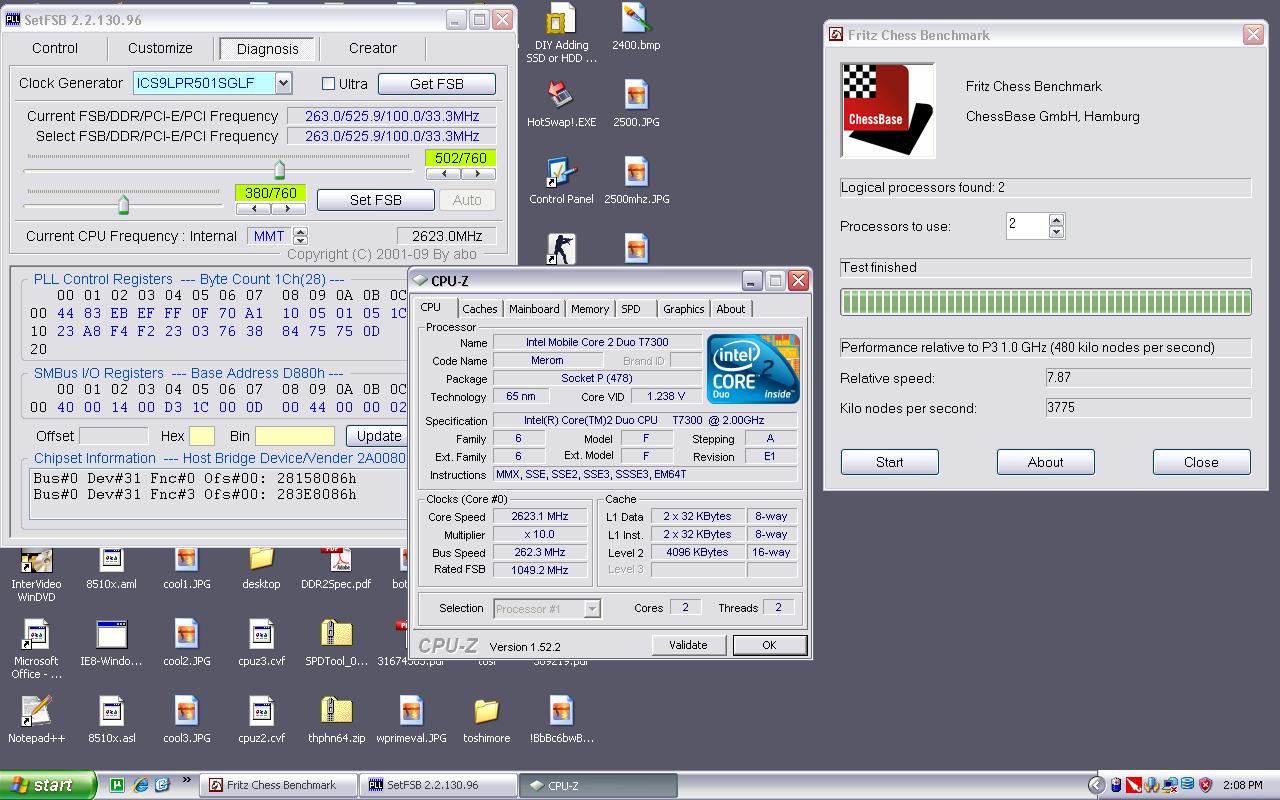This screenshot has width=1280, height=800.
Task: Start the Fritz Chess Benchmark test
Action: pyautogui.click(x=890, y=462)
